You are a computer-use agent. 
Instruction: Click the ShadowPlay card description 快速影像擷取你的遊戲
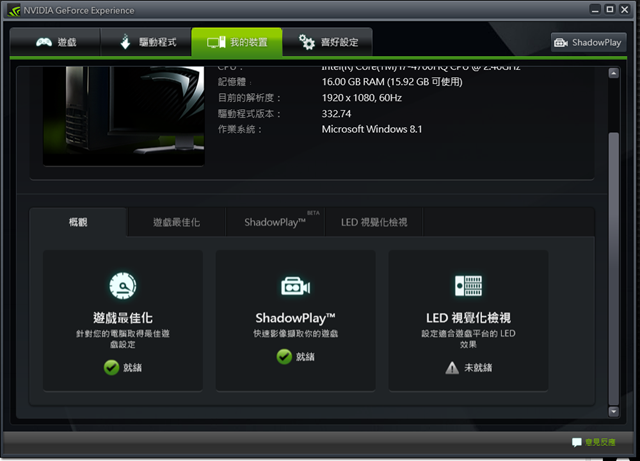pyautogui.click(x=296, y=334)
